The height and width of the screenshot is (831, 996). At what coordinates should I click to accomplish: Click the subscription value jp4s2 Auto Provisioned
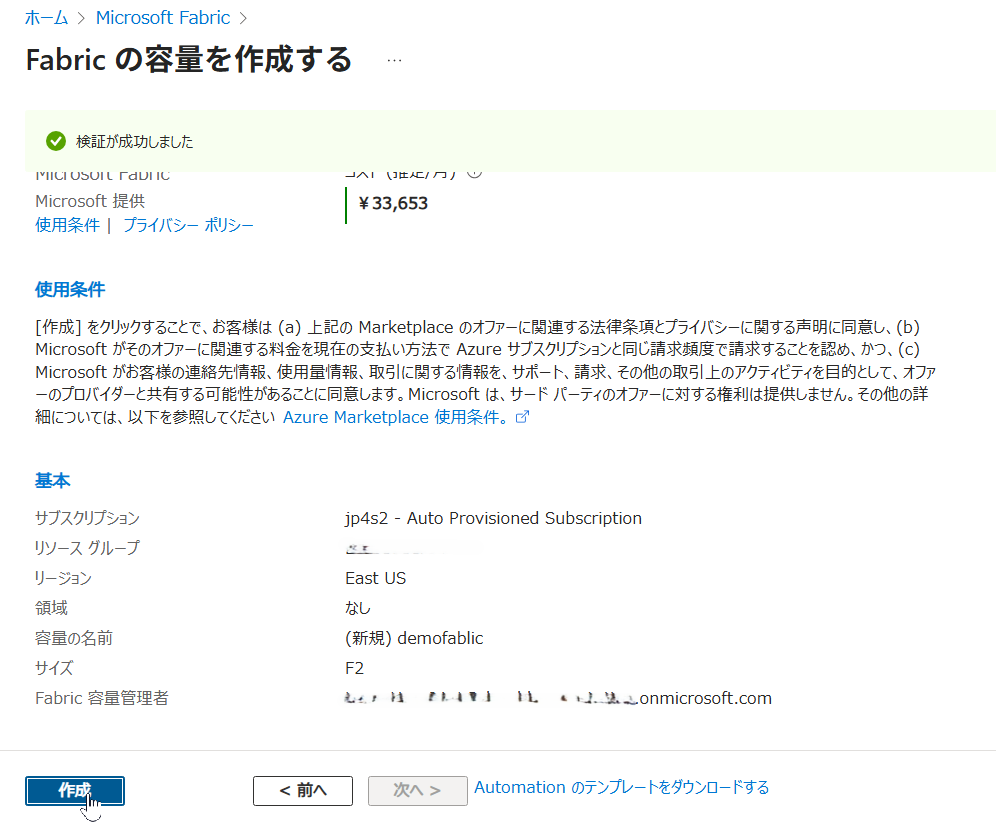[x=493, y=518]
